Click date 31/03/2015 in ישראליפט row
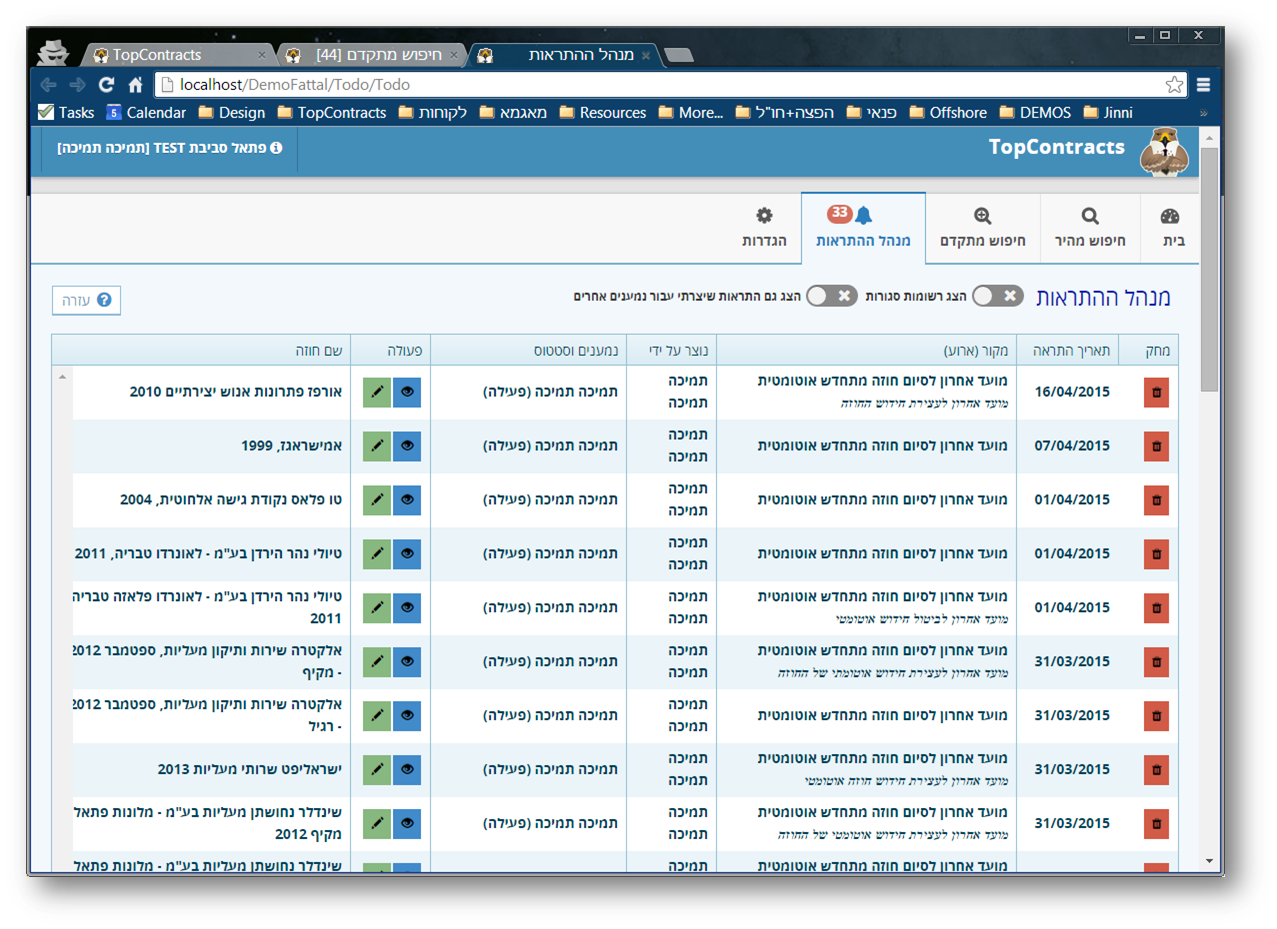 (x=1072, y=770)
